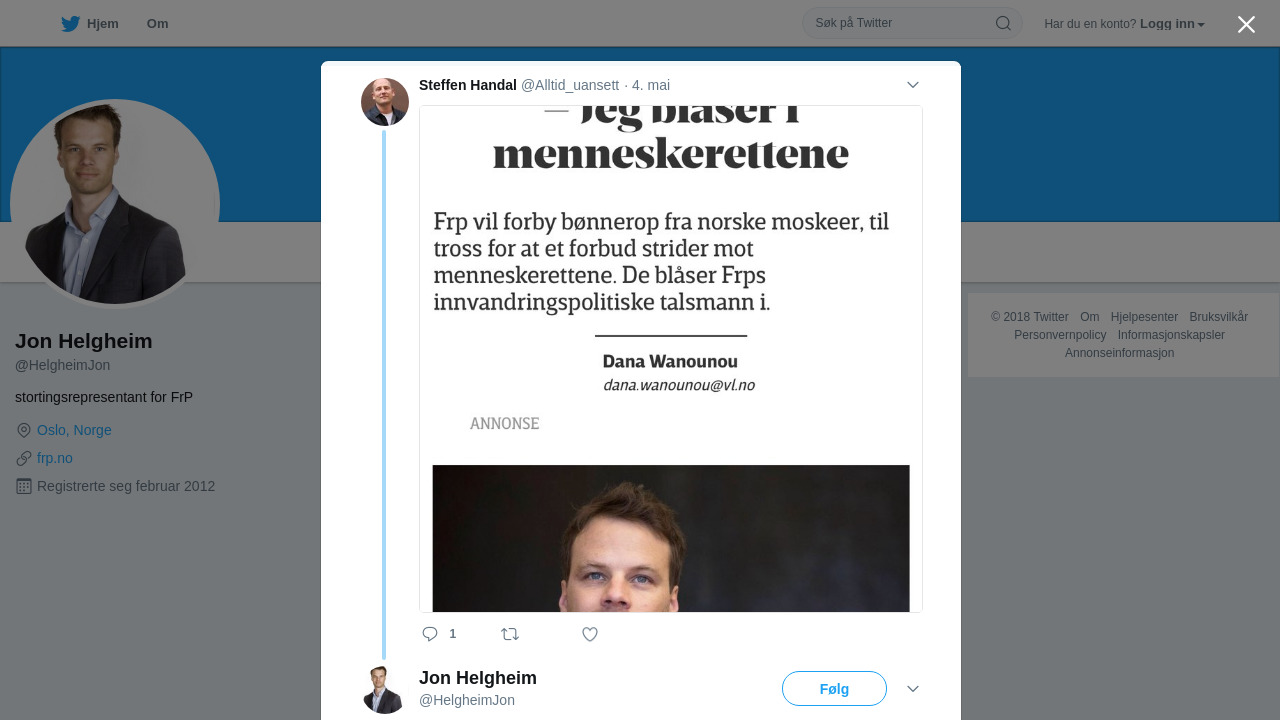The image size is (1280, 720).
Task: Focus the Søk på Twitter field
Action: [900, 23]
